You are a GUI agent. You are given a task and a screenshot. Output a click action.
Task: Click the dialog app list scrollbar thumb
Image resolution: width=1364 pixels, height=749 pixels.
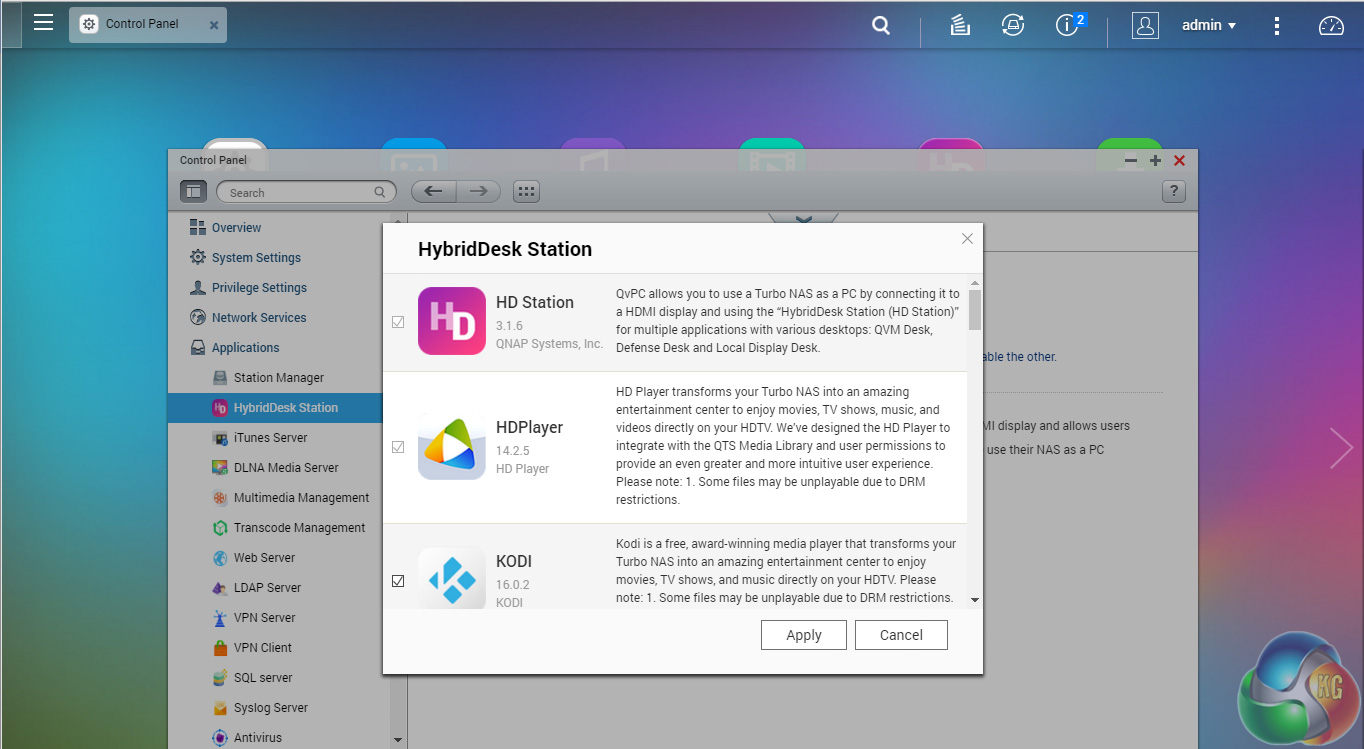pos(975,310)
